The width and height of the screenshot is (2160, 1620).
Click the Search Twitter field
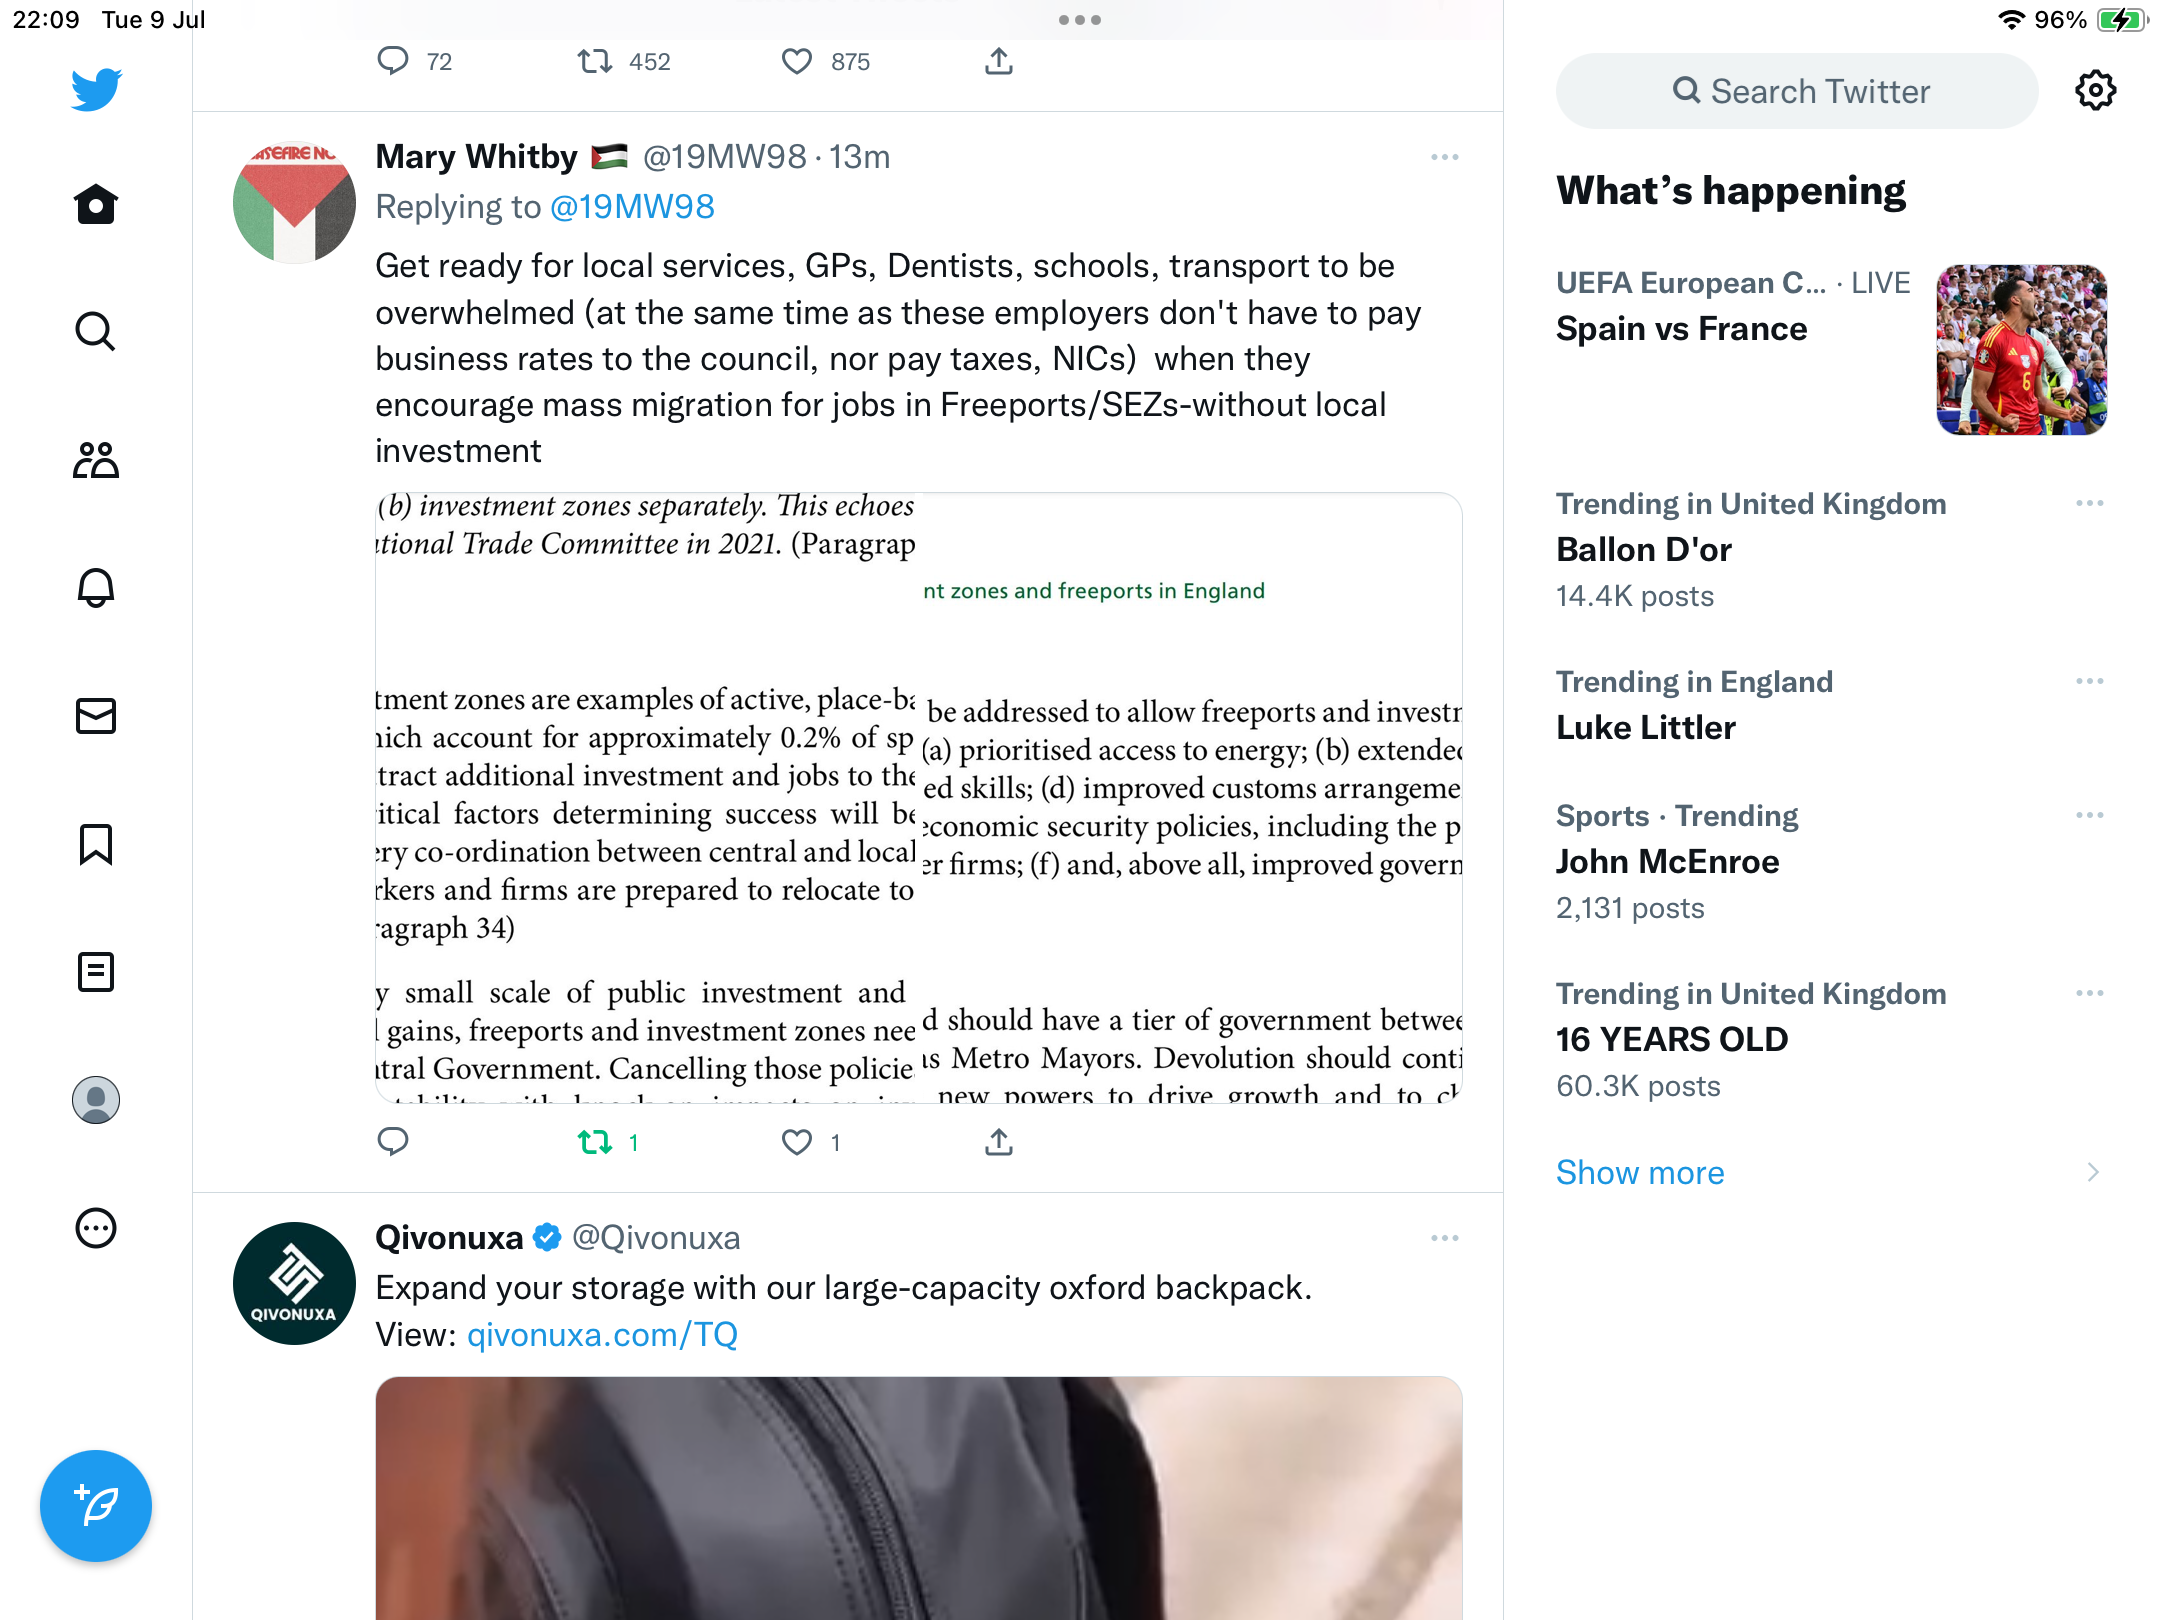[x=1797, y=91]
